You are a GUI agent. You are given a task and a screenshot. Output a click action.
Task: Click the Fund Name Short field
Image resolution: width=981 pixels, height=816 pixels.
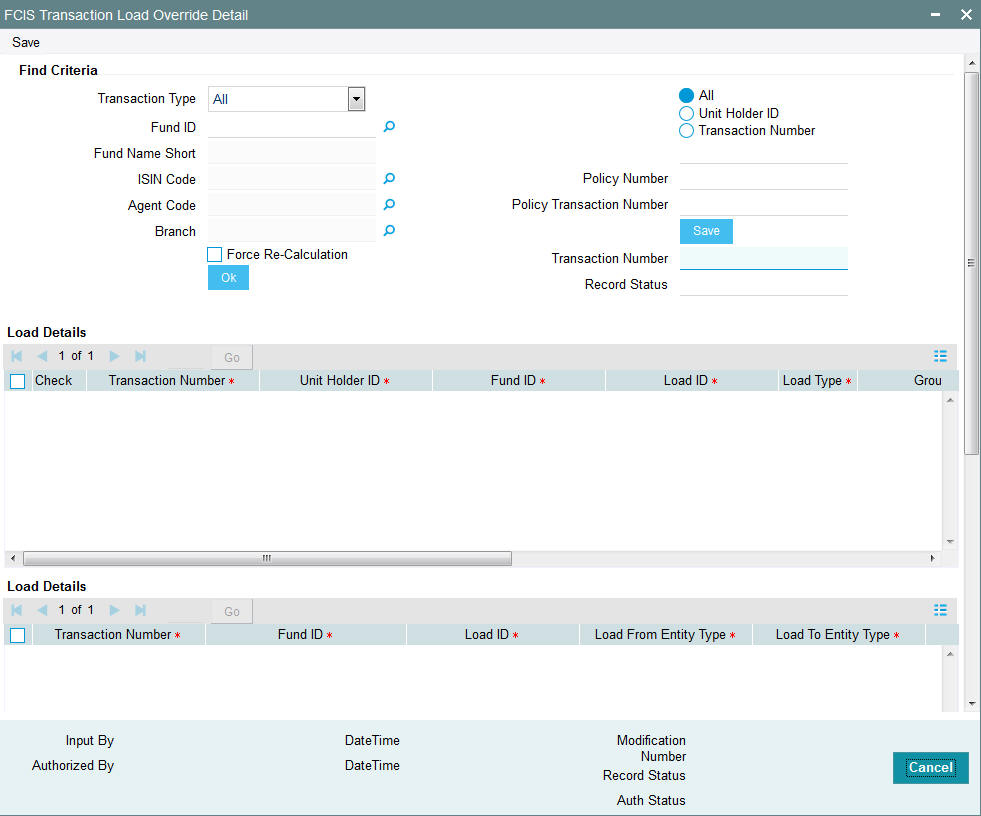point(292,153)
